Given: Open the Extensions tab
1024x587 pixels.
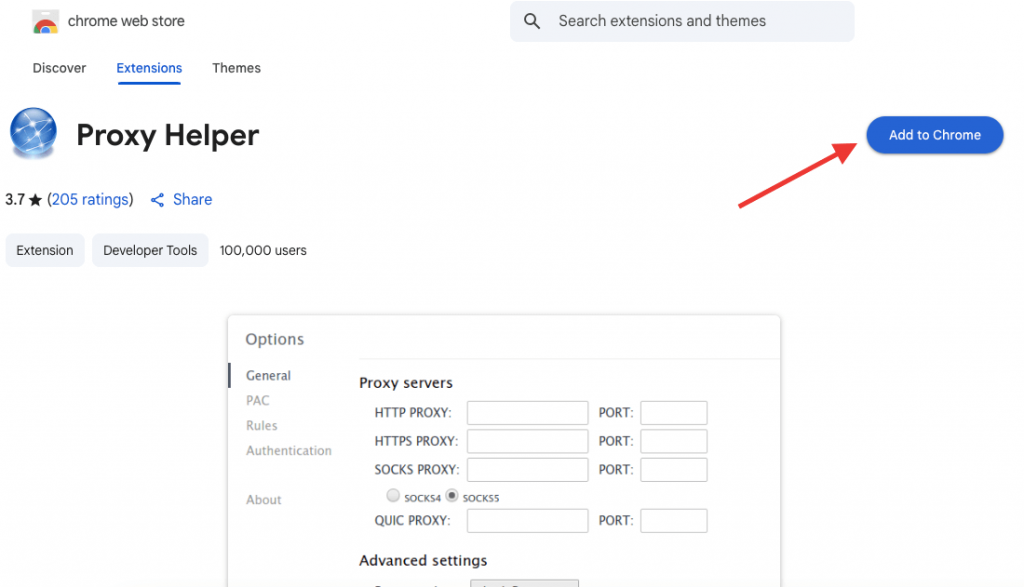Looking at the screenshot, I should (x=149, y=68).
